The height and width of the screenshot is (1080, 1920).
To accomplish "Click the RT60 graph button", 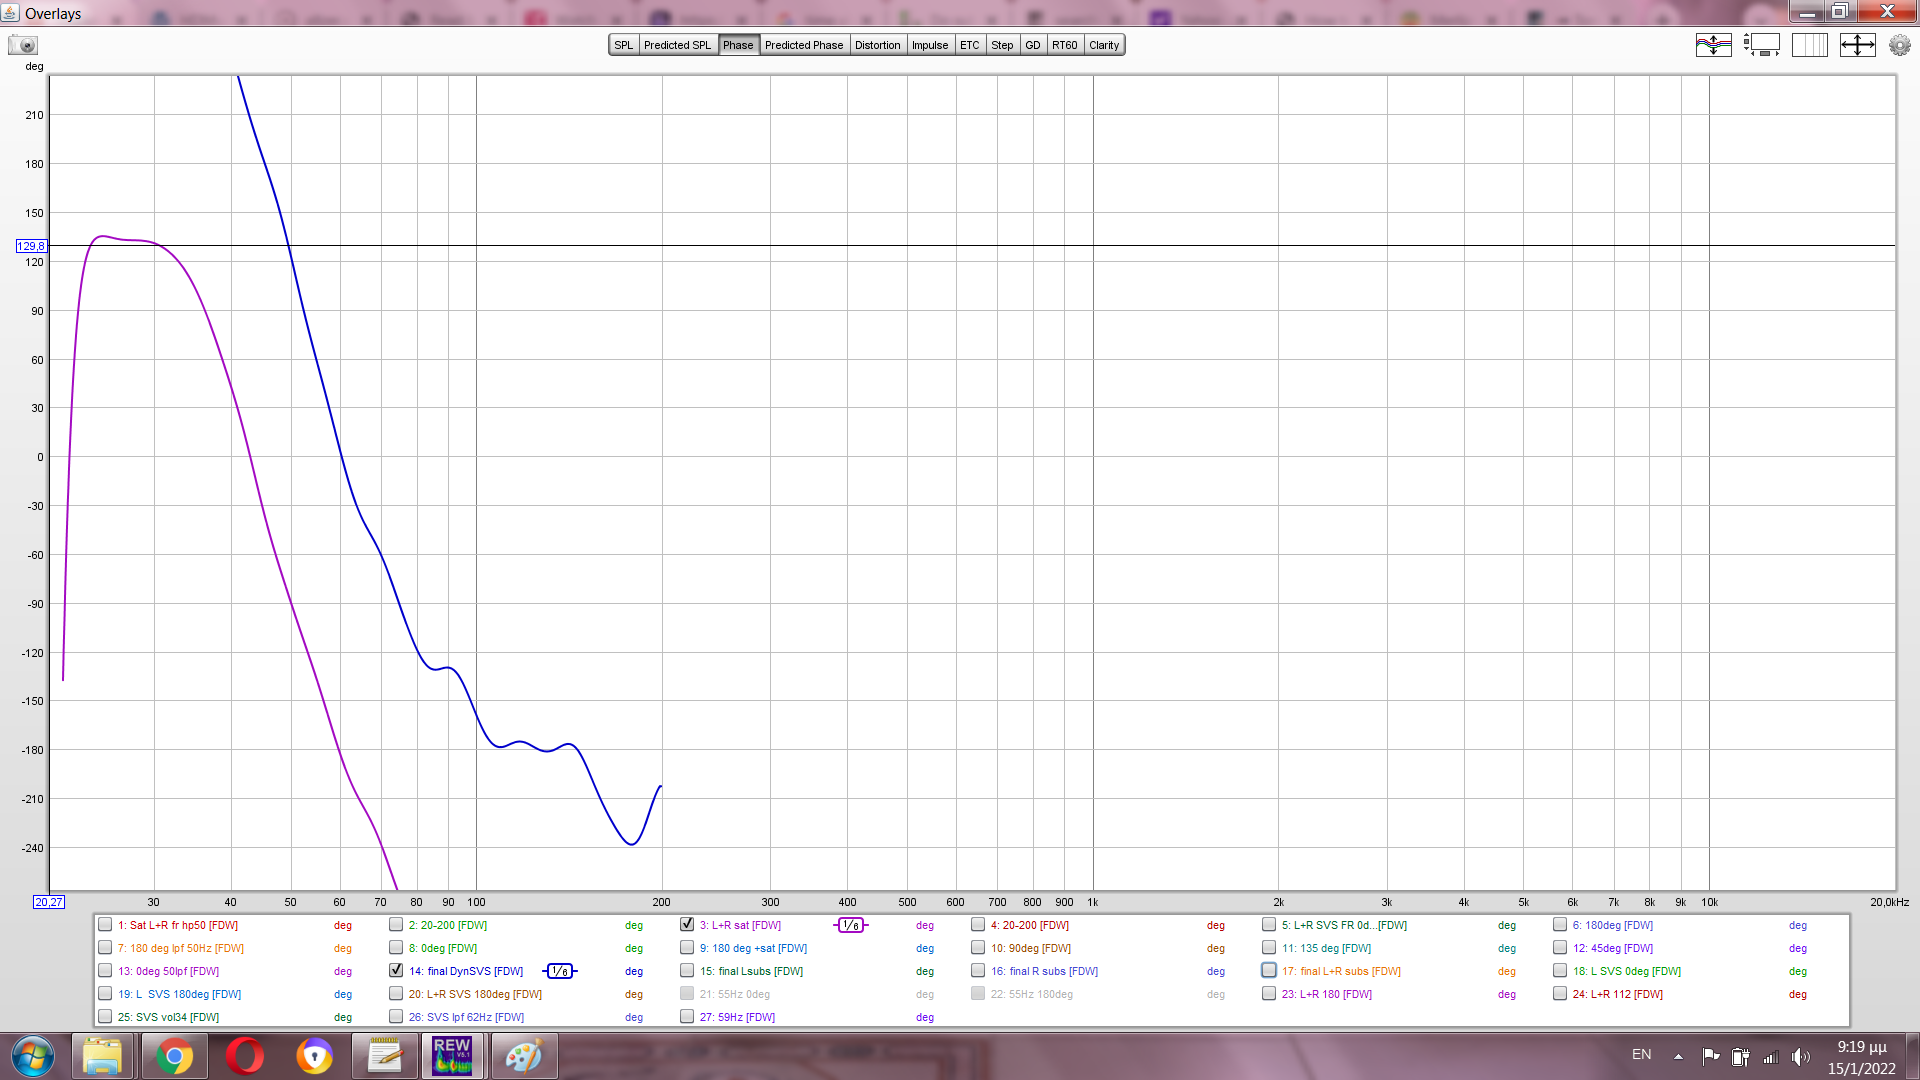I will pyautogui.click(x=1064, y=45).
